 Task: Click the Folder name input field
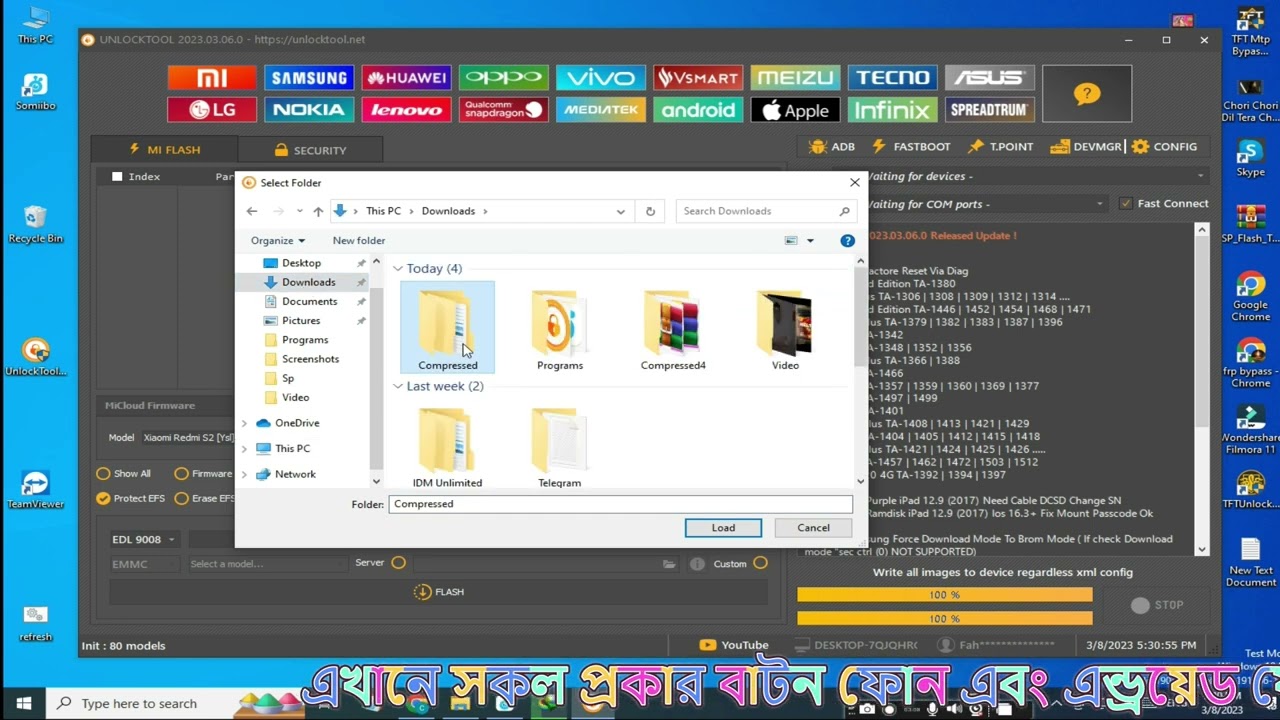pos(620,504)
